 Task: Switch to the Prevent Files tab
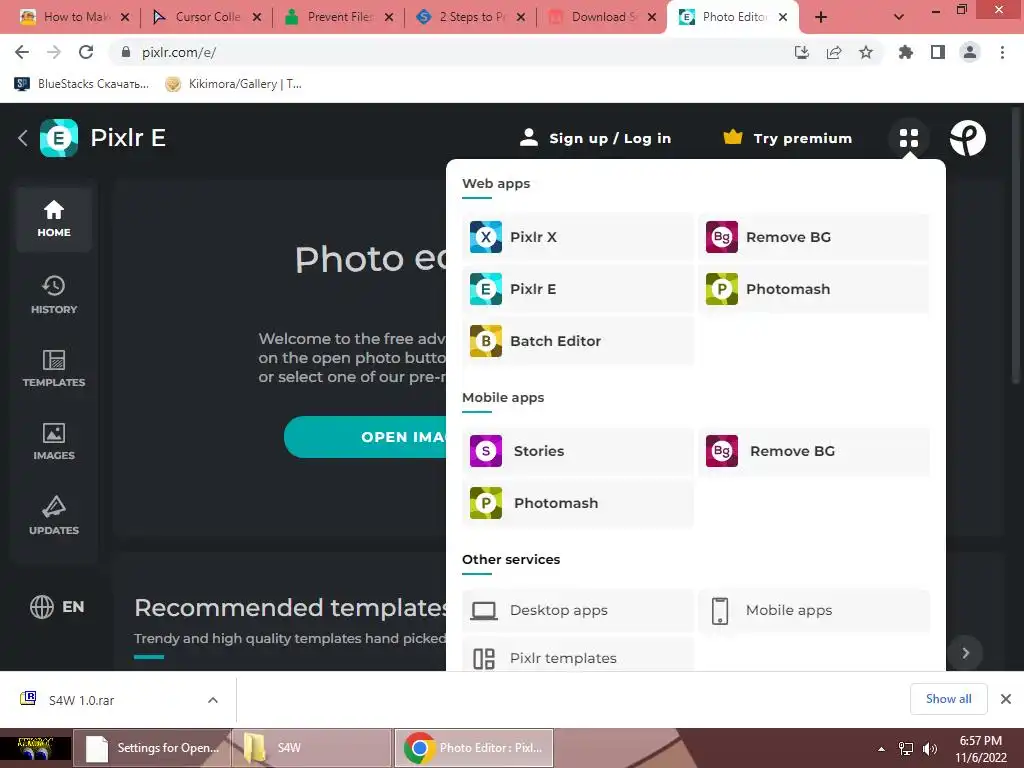click(x=339, y=17)
